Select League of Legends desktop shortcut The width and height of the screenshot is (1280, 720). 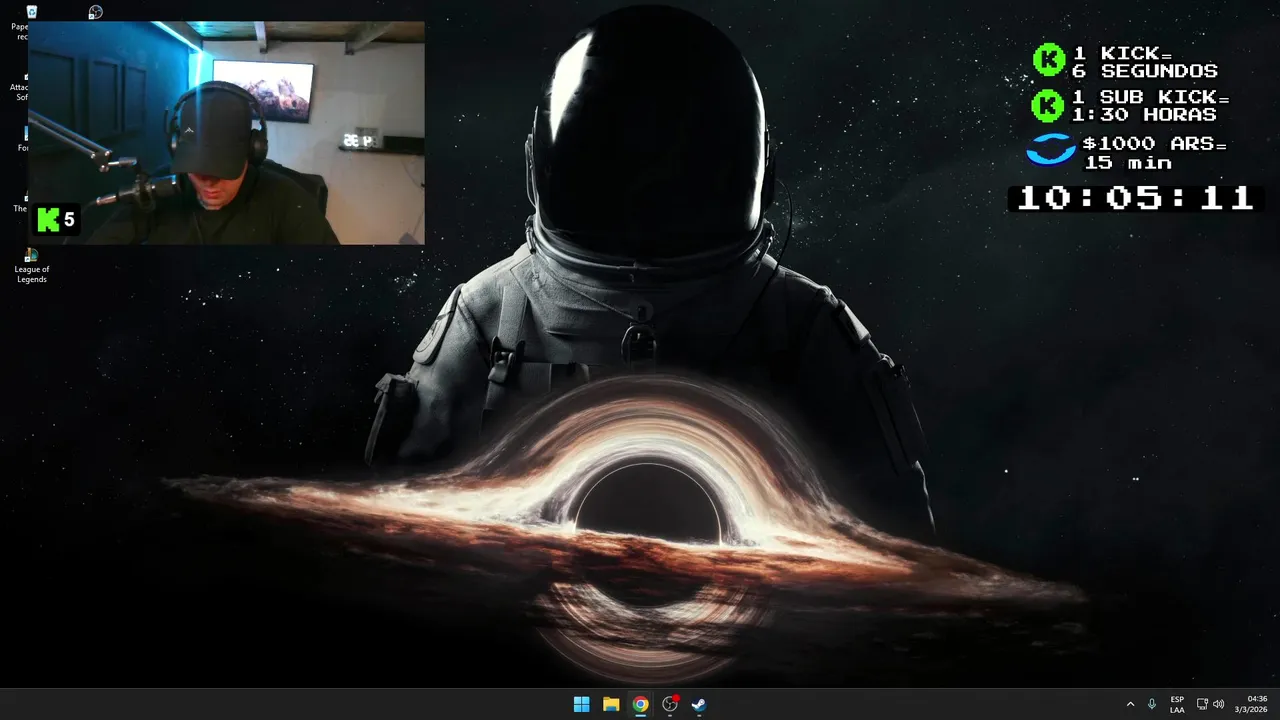click(32, 265)
